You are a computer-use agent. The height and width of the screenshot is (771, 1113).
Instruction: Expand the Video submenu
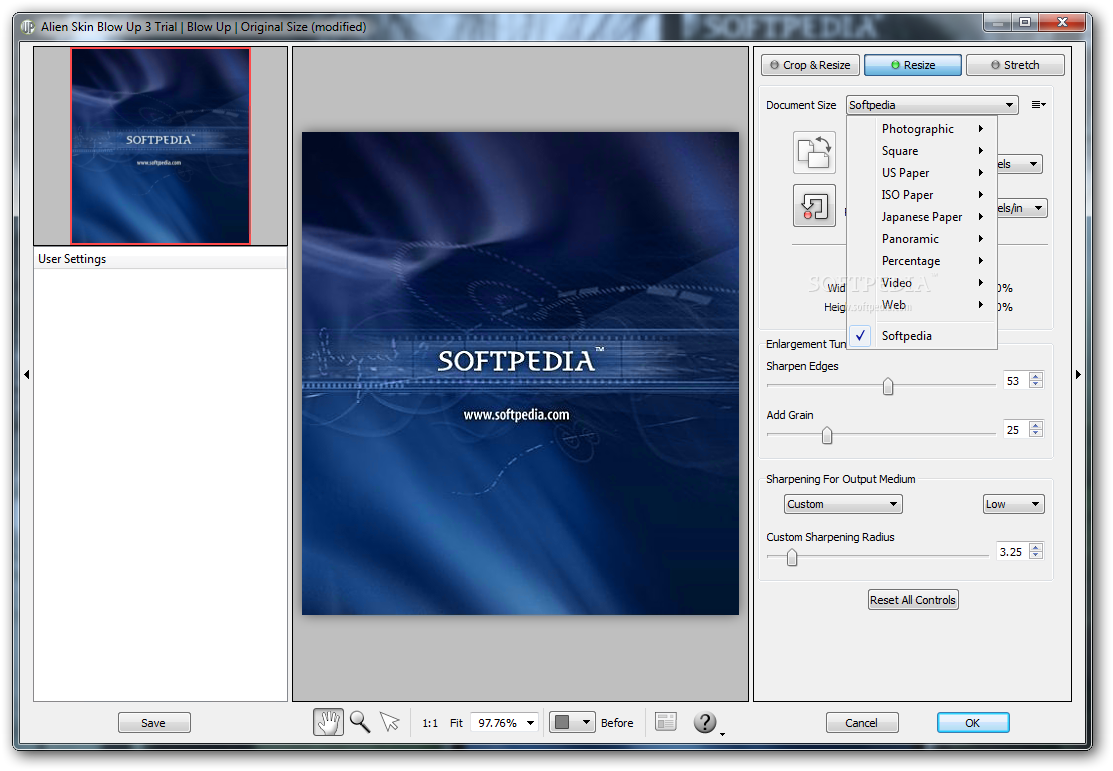(922, 283)
